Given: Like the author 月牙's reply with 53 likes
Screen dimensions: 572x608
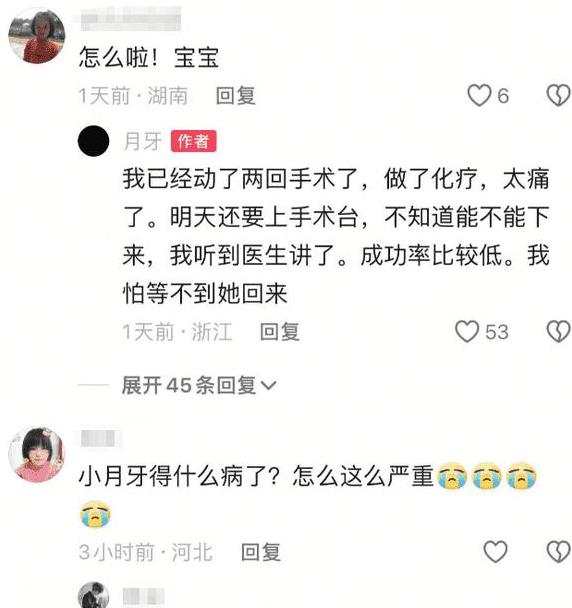Looking at the screenshot, I should point(467,332).
